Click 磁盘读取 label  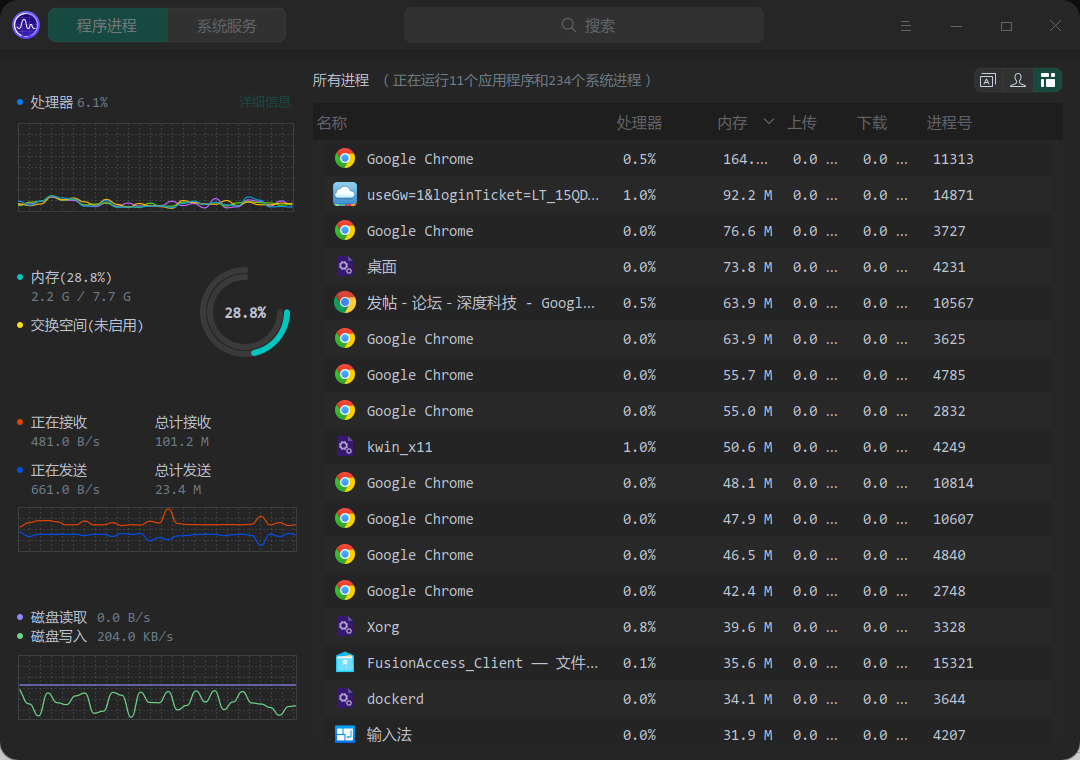click(59, 617)
